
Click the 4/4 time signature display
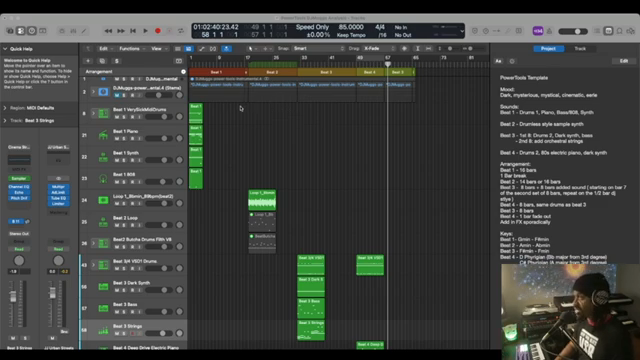click(x=380, y=27)
